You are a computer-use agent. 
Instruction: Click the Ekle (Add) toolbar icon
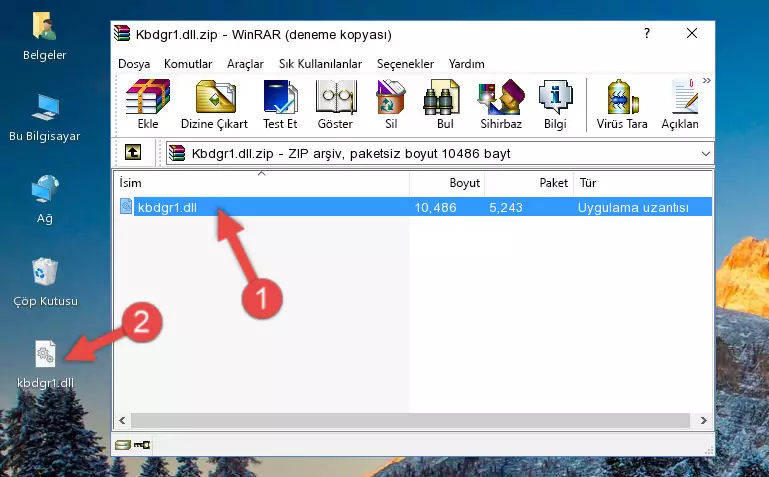click(148, 97)
